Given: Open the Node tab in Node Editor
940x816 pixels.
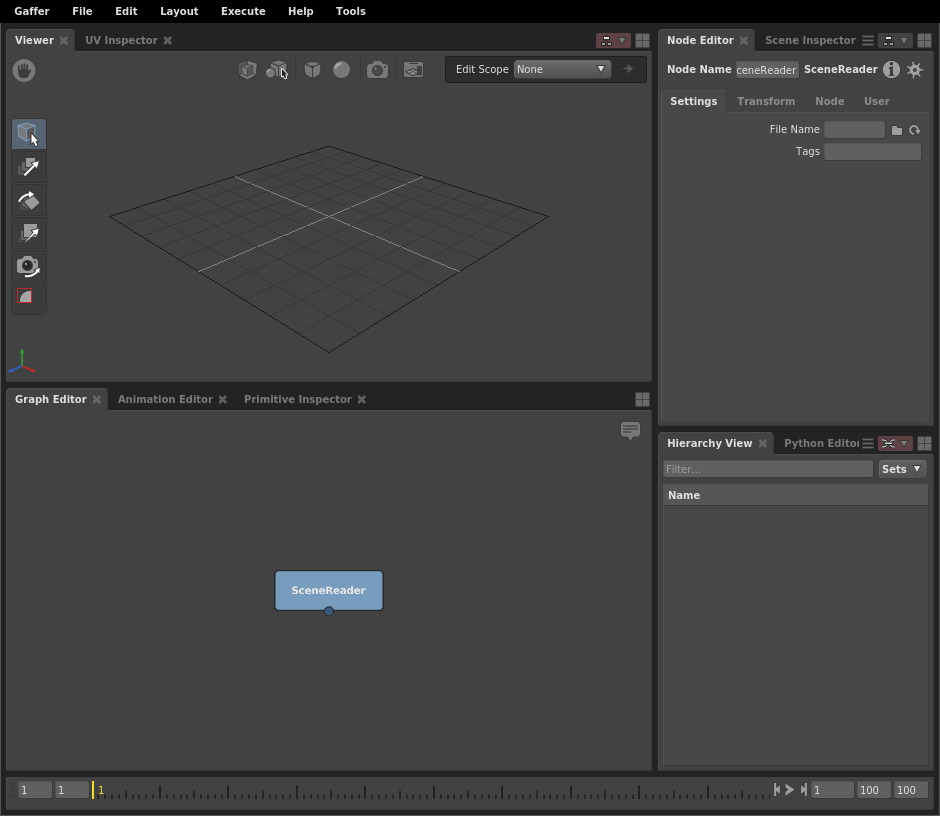Looking at the screenshot, I should point(830,101).
